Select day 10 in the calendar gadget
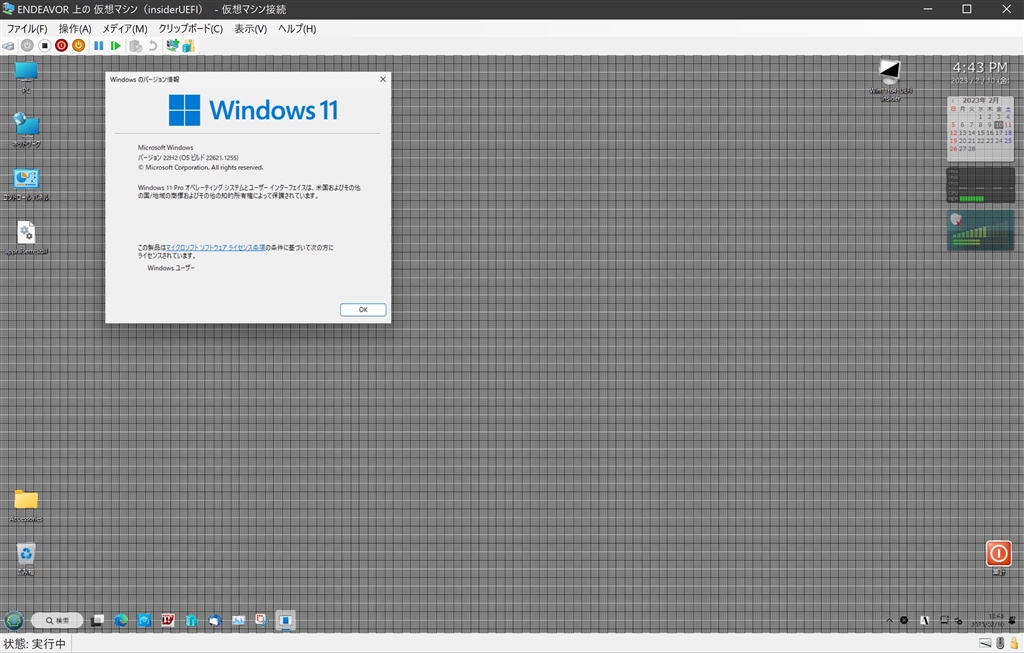The width and height of the screenshot is (1024, 653). click(999, 125)
